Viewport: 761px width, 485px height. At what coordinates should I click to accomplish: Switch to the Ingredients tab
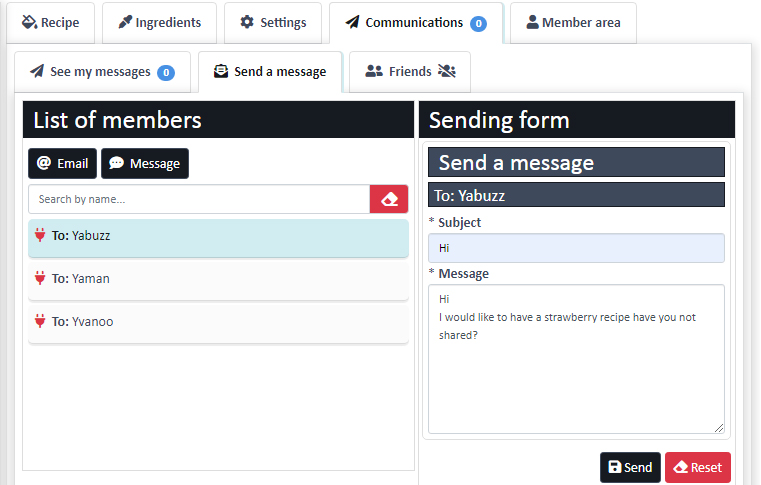pos(160,23)
